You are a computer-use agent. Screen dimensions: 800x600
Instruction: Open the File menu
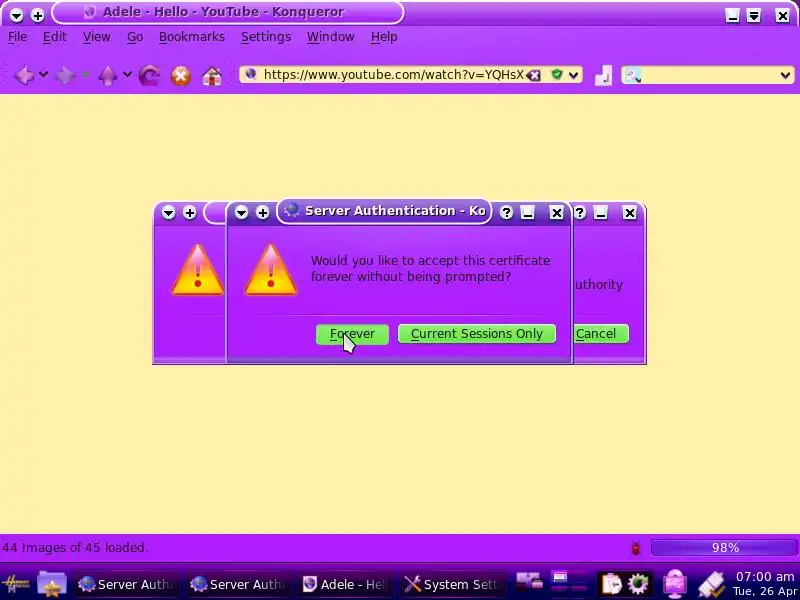17,37
